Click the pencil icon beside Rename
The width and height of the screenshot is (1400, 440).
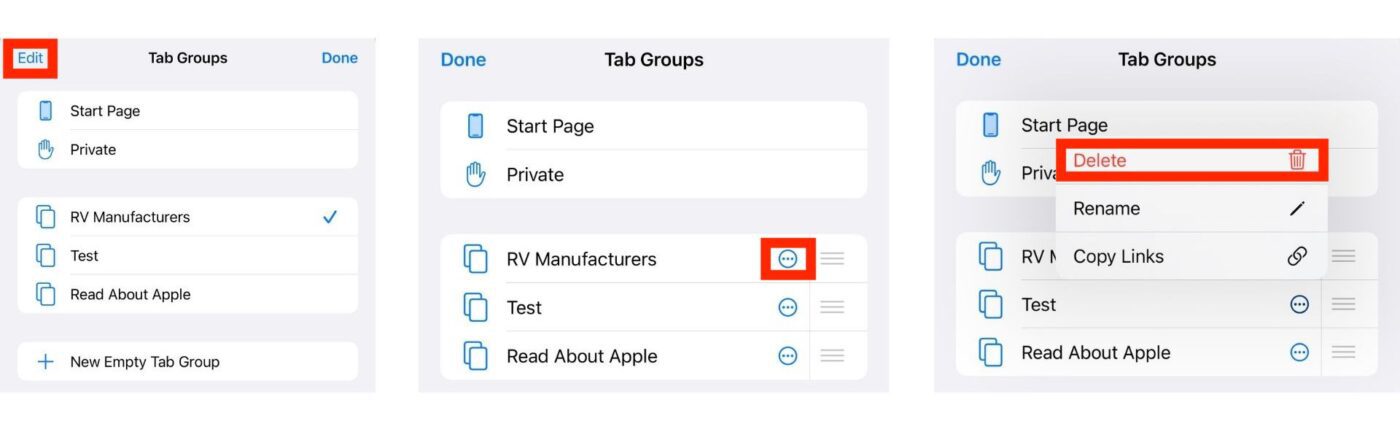tap(1297, 208)
